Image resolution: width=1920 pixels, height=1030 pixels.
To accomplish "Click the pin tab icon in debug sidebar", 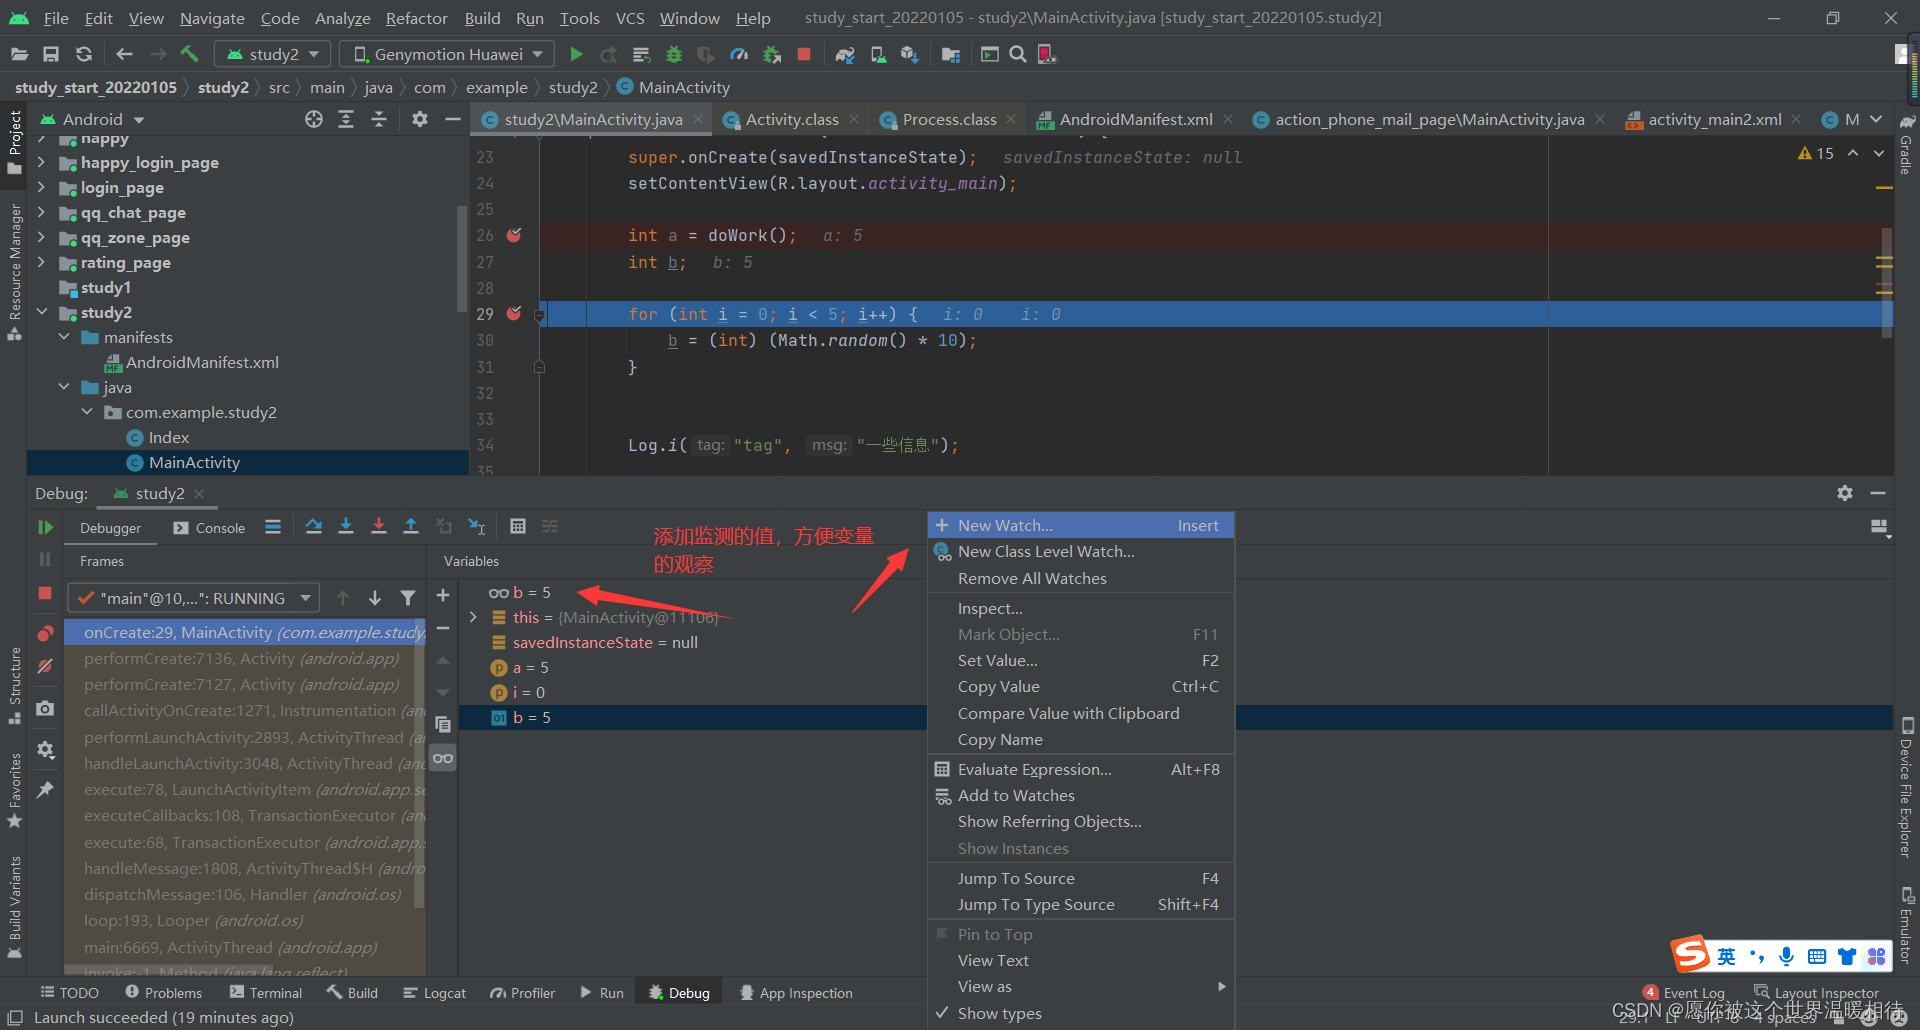I will tap(45, 789).
